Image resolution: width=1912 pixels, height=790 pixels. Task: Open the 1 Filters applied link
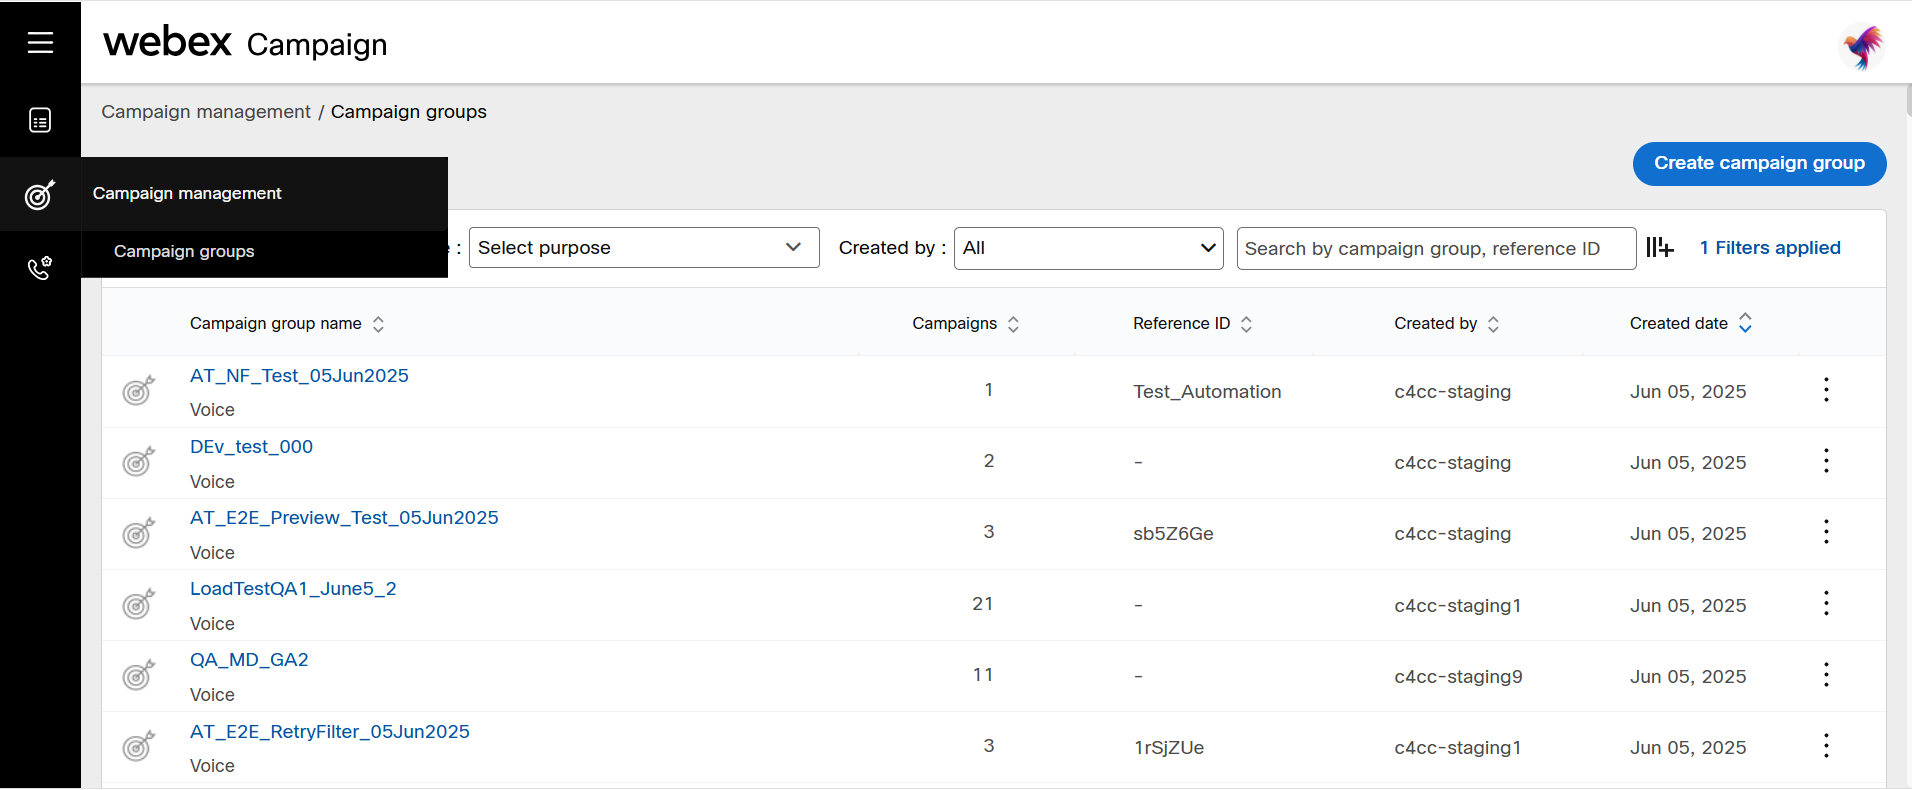(x=1770, y=248)
